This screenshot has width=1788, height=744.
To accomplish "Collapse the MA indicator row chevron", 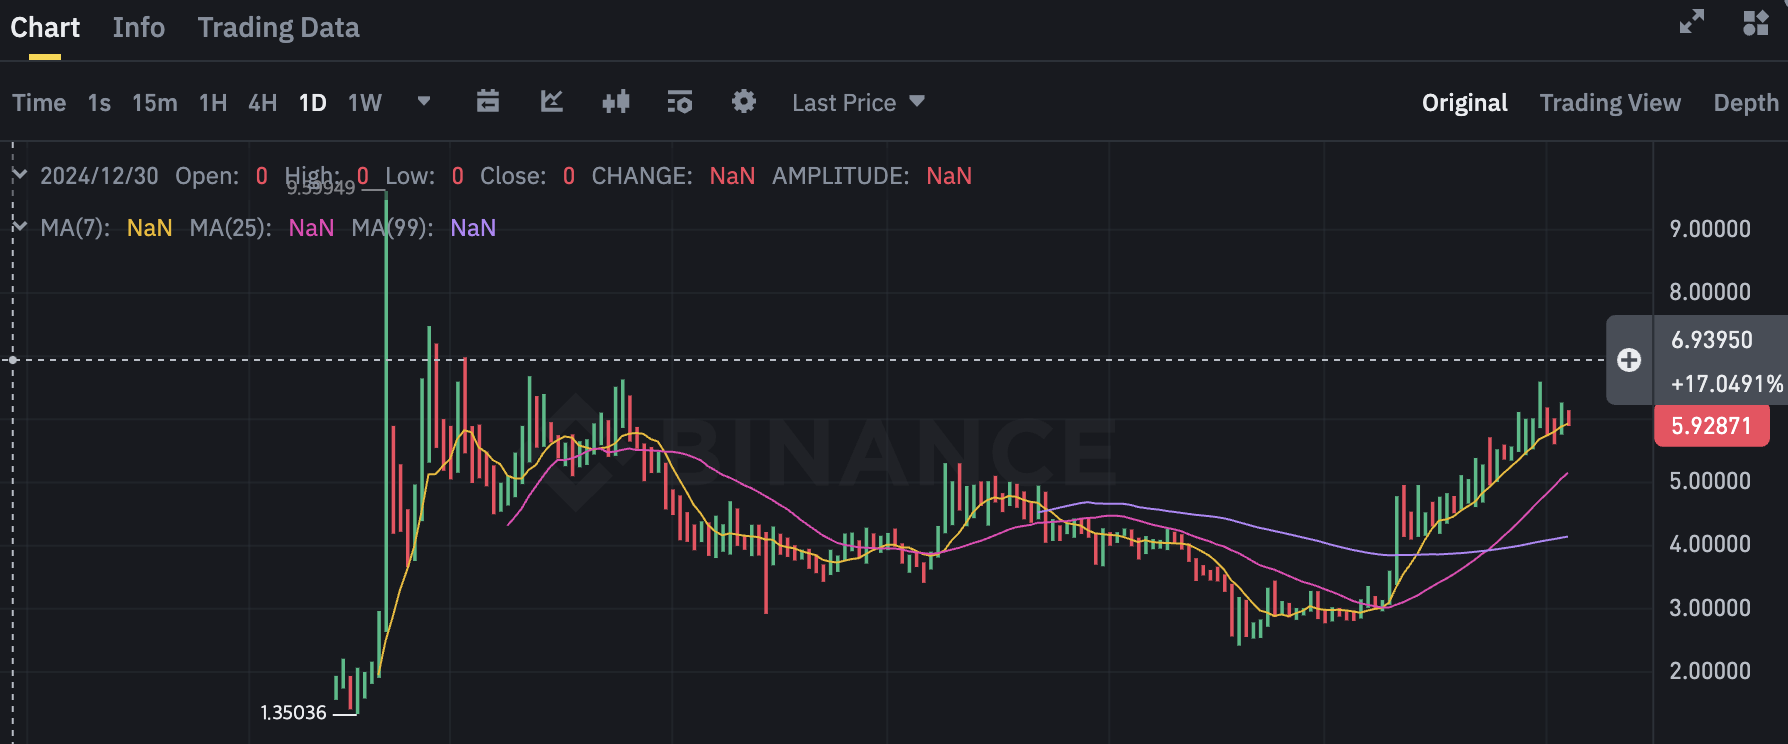I will 19,227.
